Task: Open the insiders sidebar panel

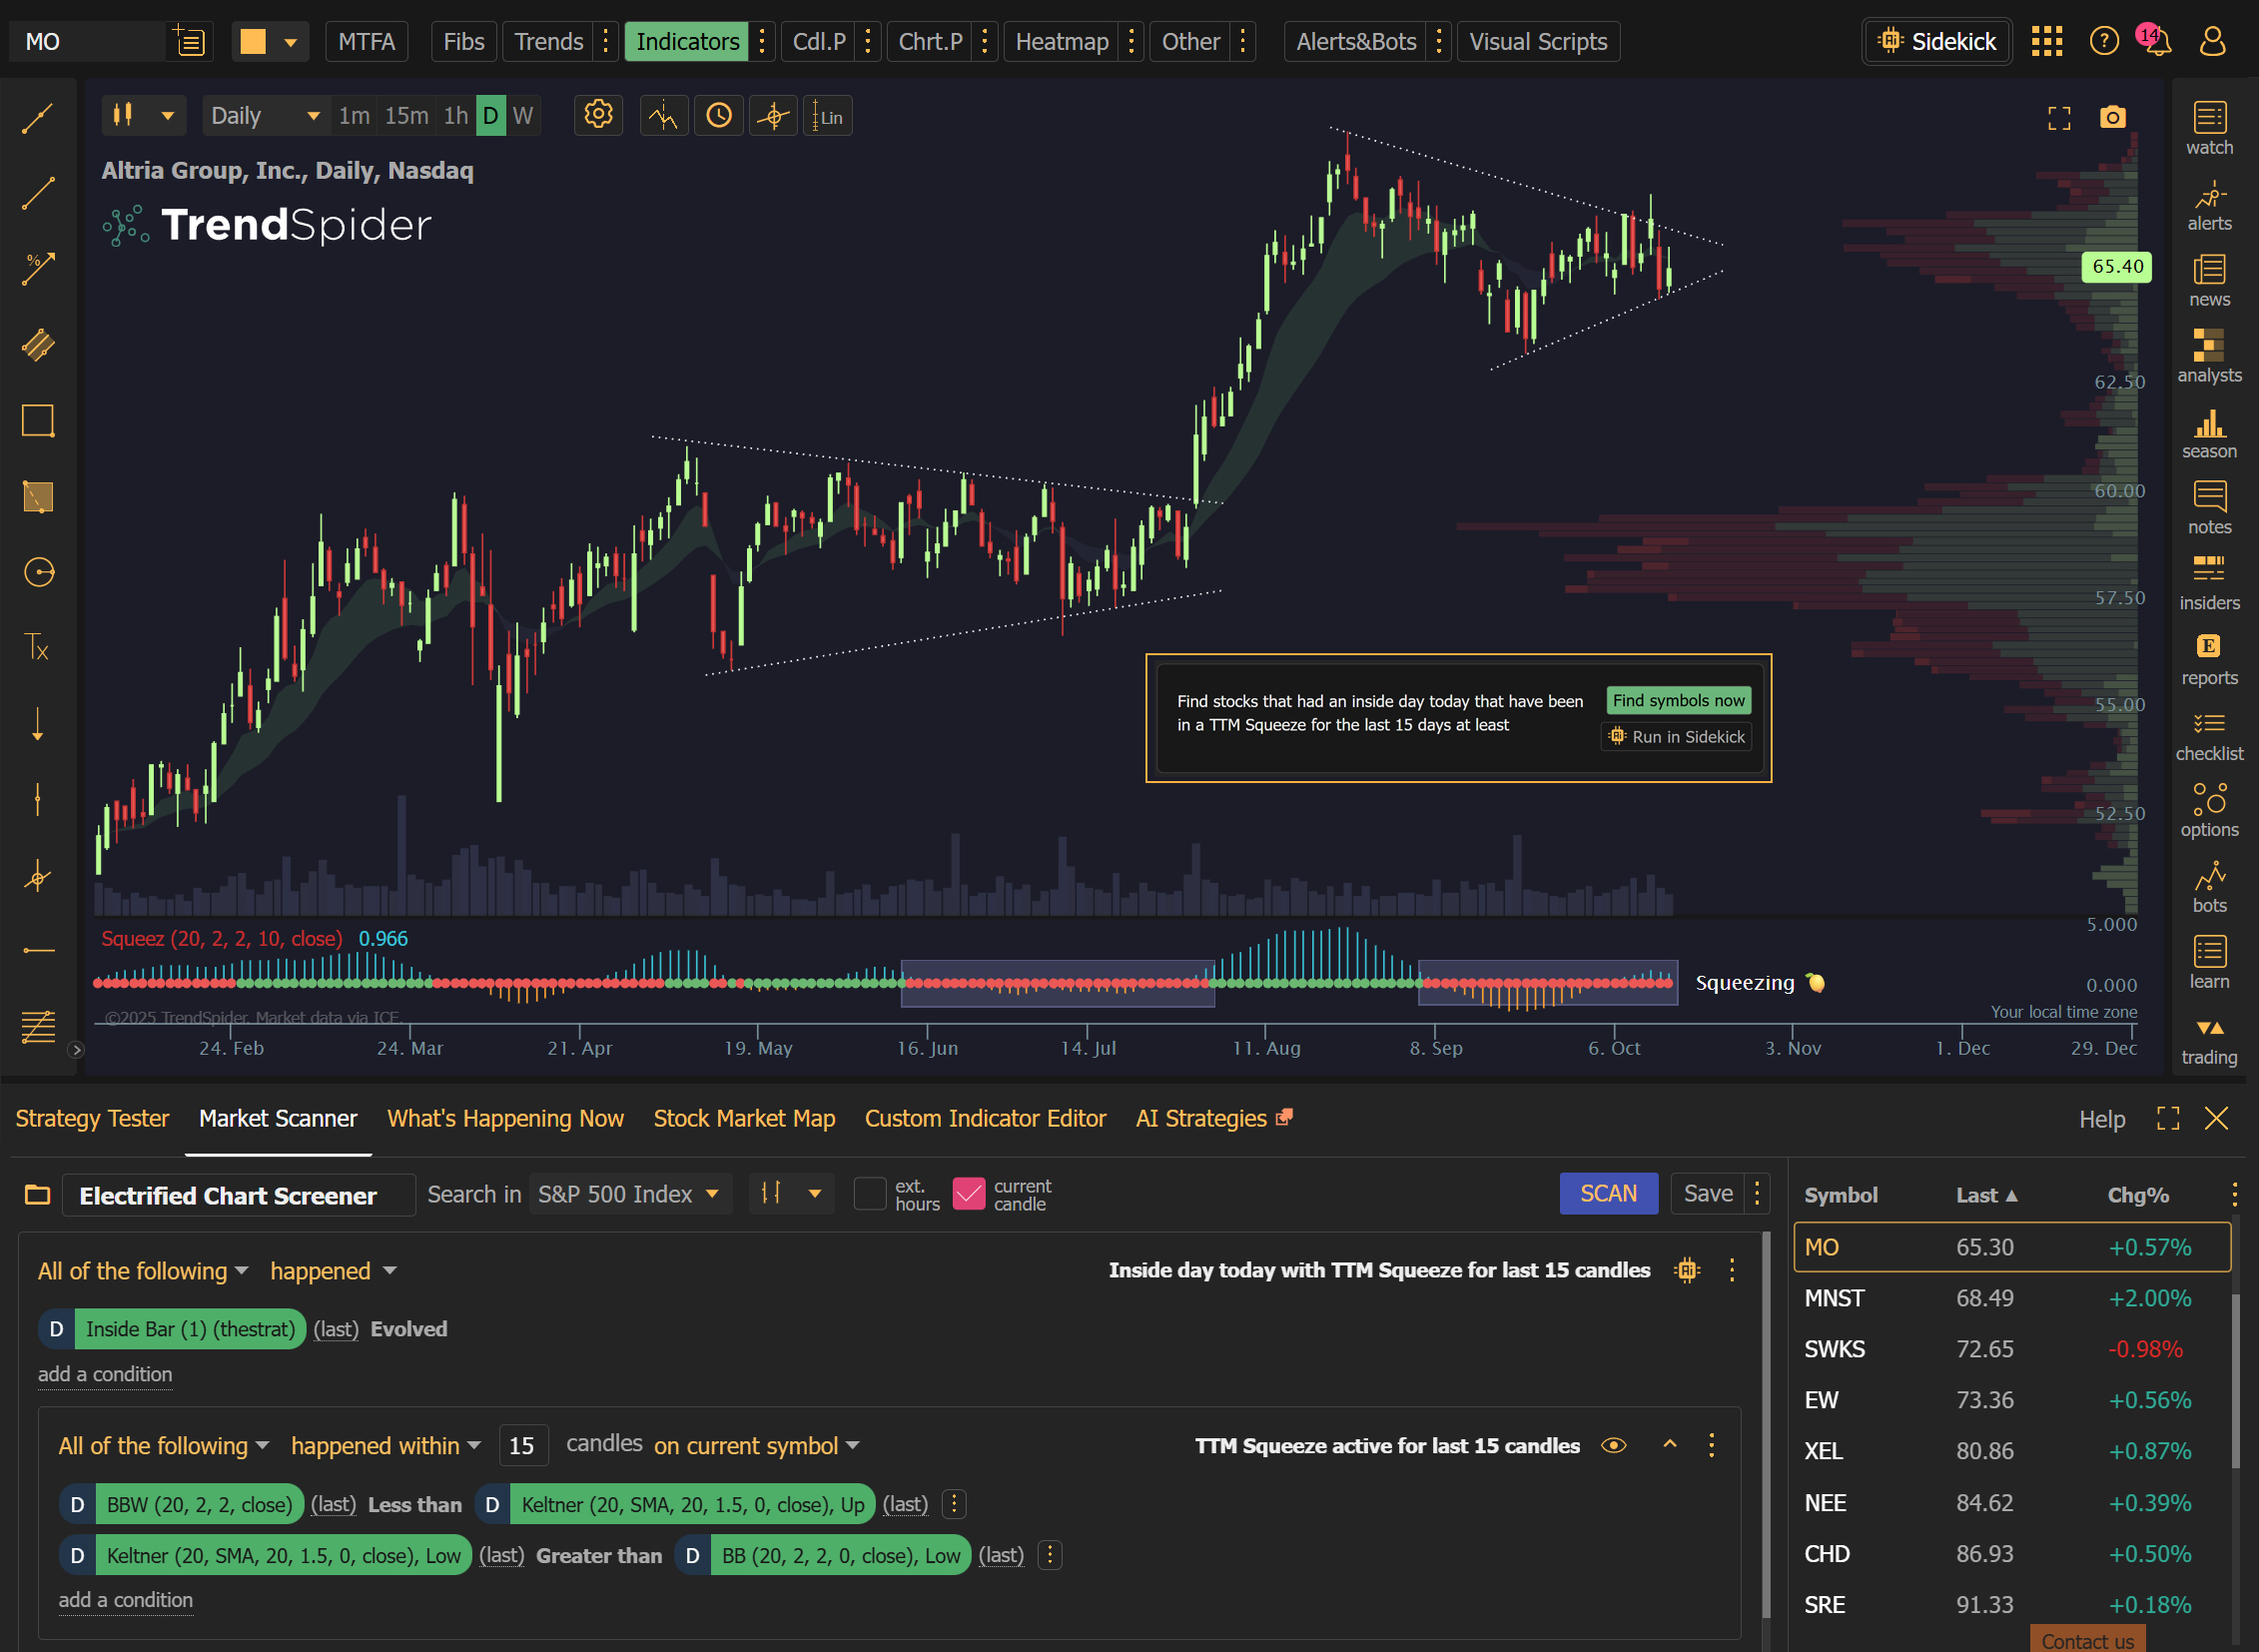Action: pos(2208,582)
